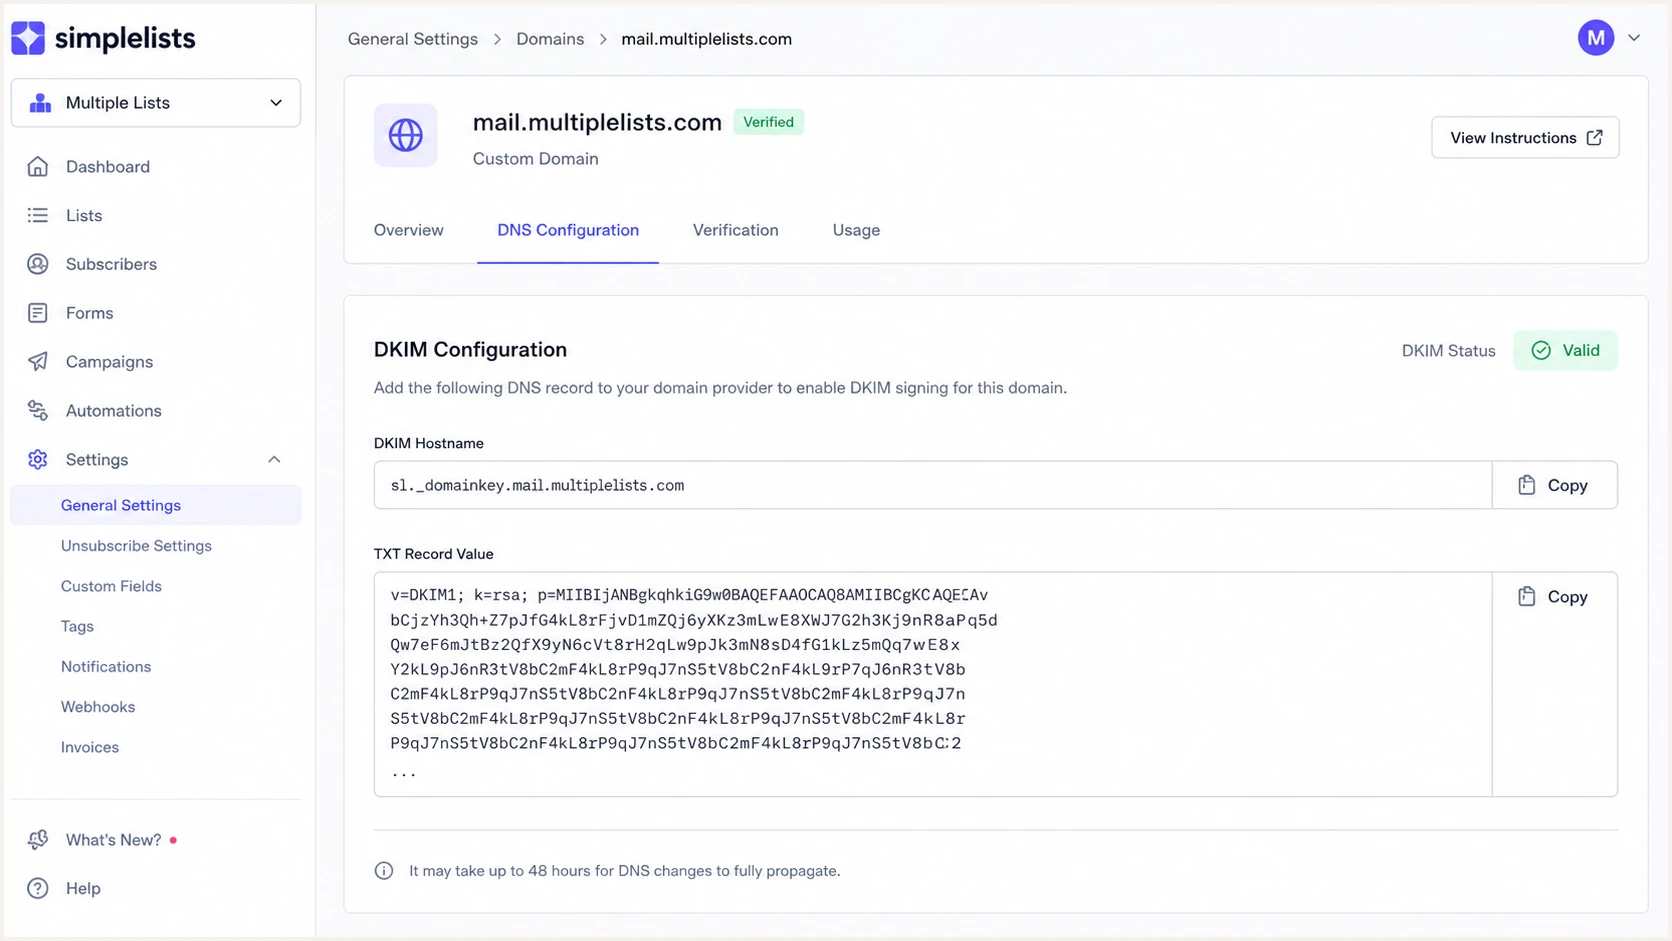Viewport: 1672px width, 941px height.
Task: Click the Automations label
Action: tap(114, 411)
